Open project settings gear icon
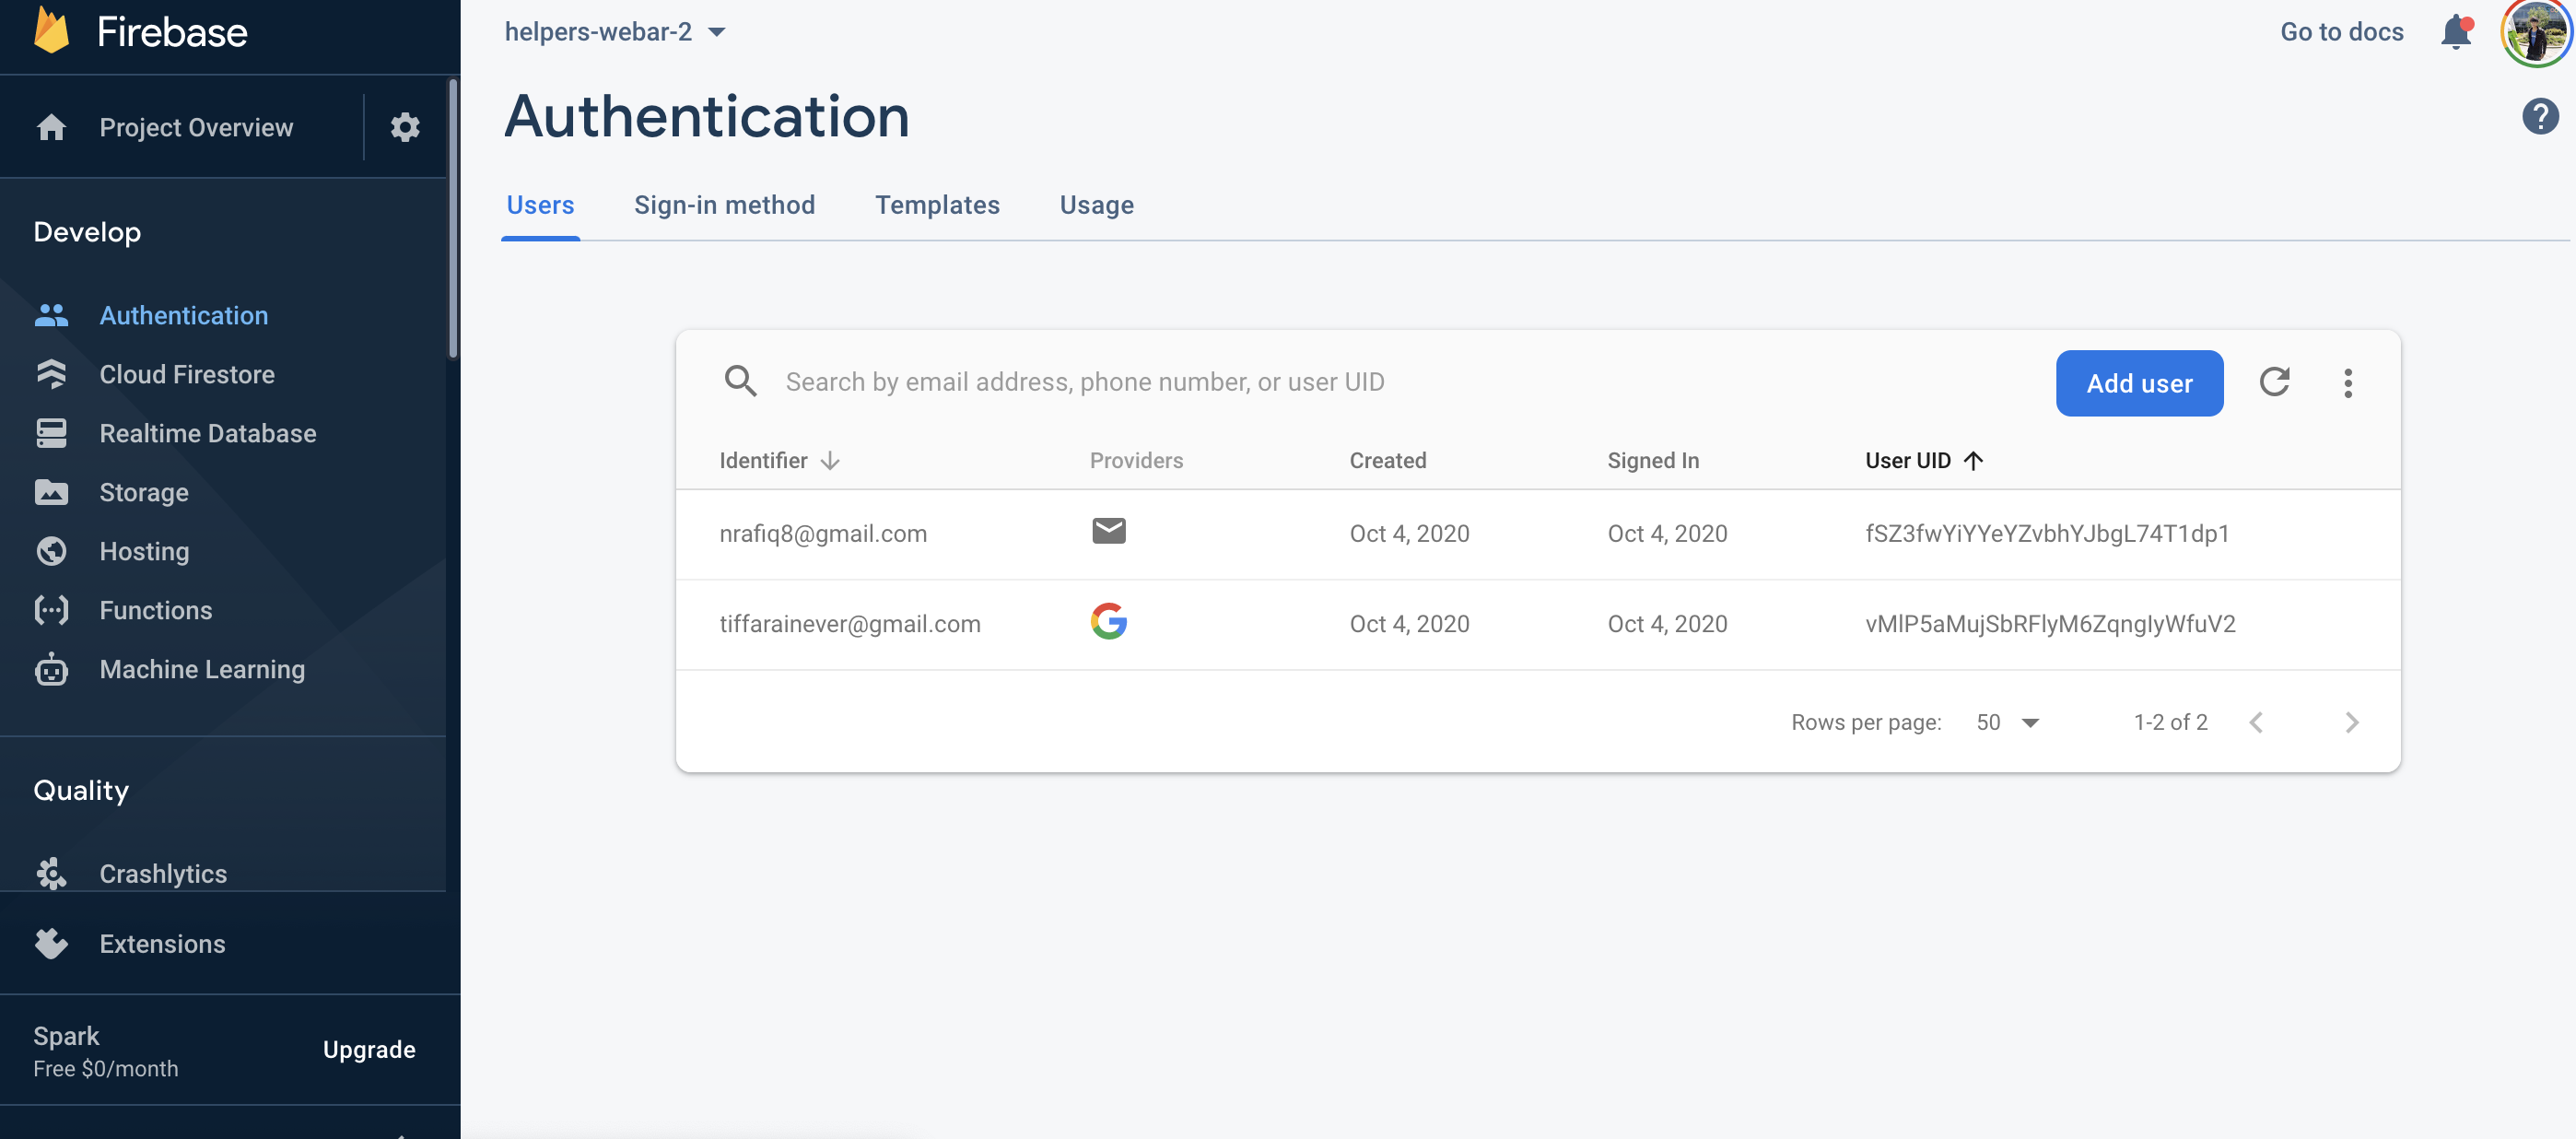 click(404, 127)
